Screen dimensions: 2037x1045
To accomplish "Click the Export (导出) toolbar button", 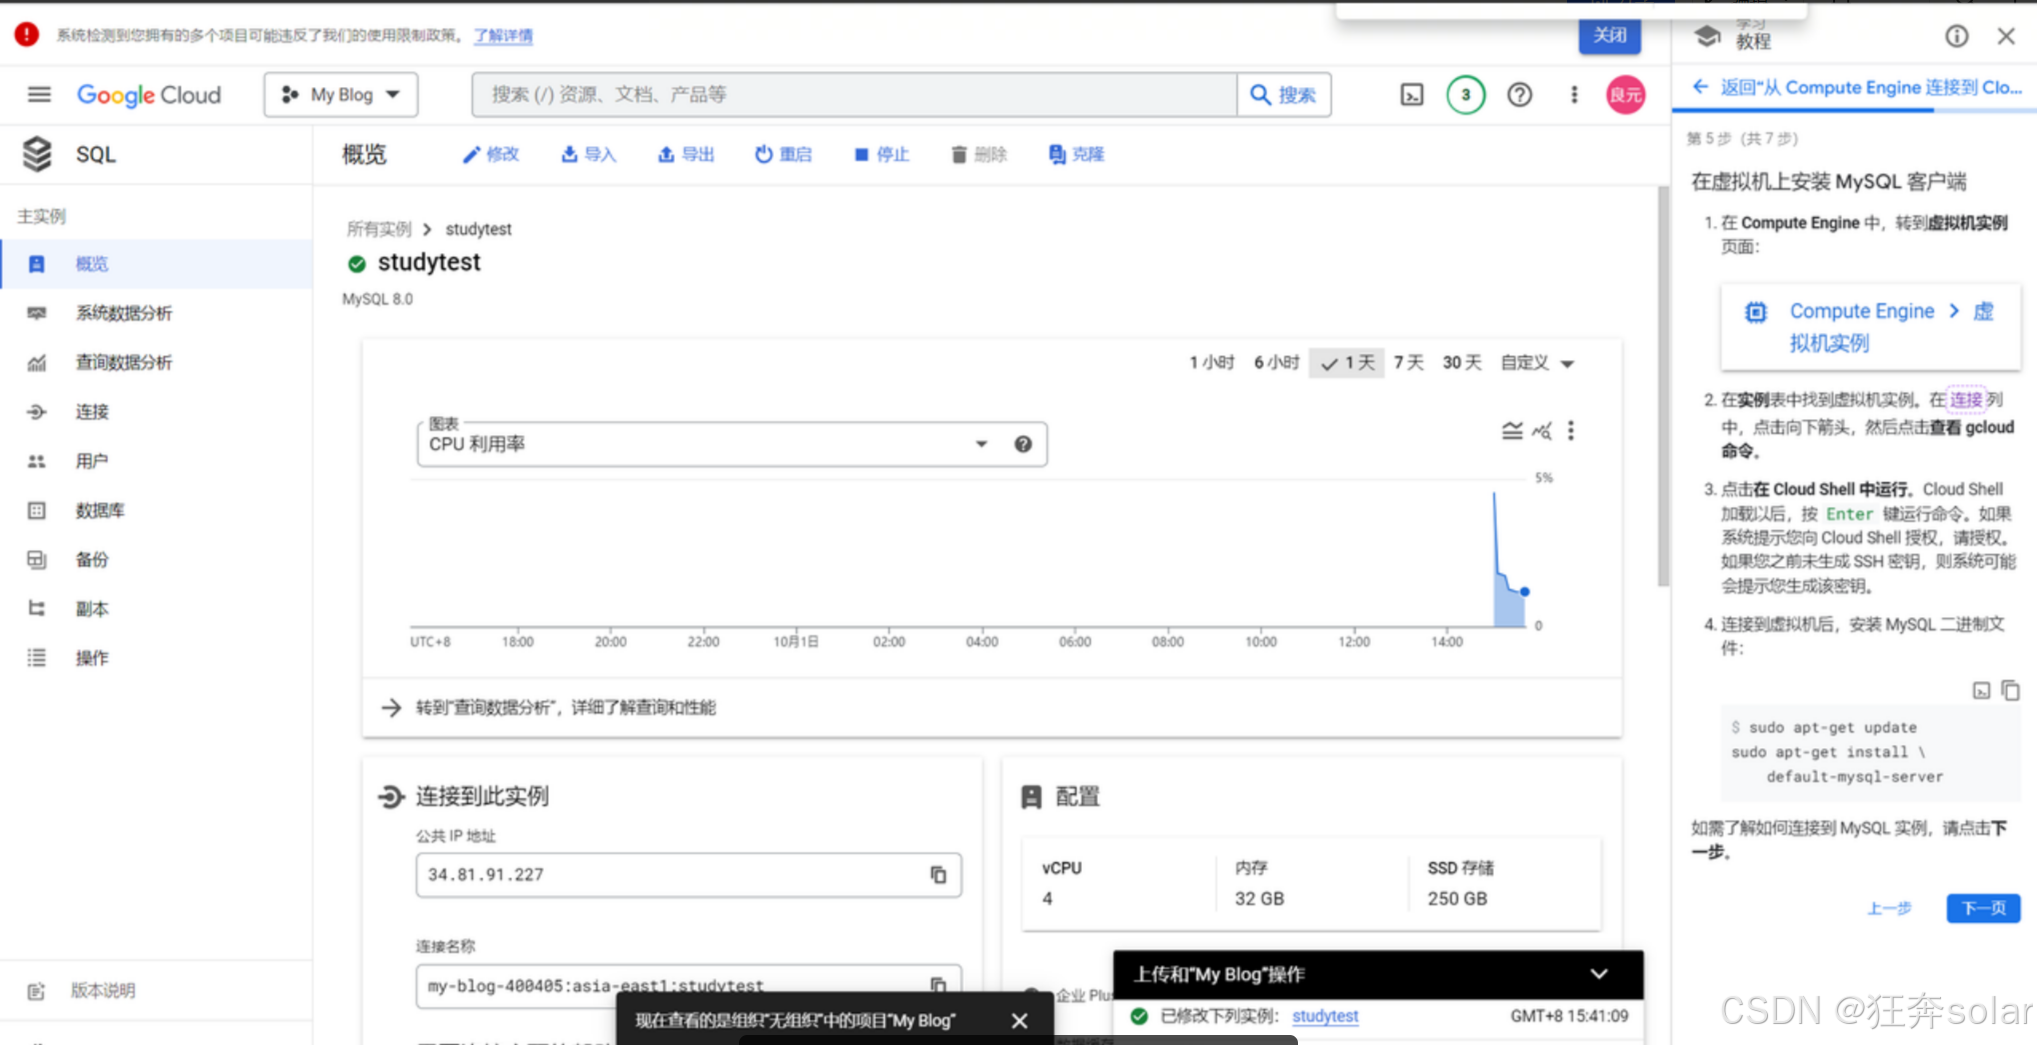I will 686,154.
